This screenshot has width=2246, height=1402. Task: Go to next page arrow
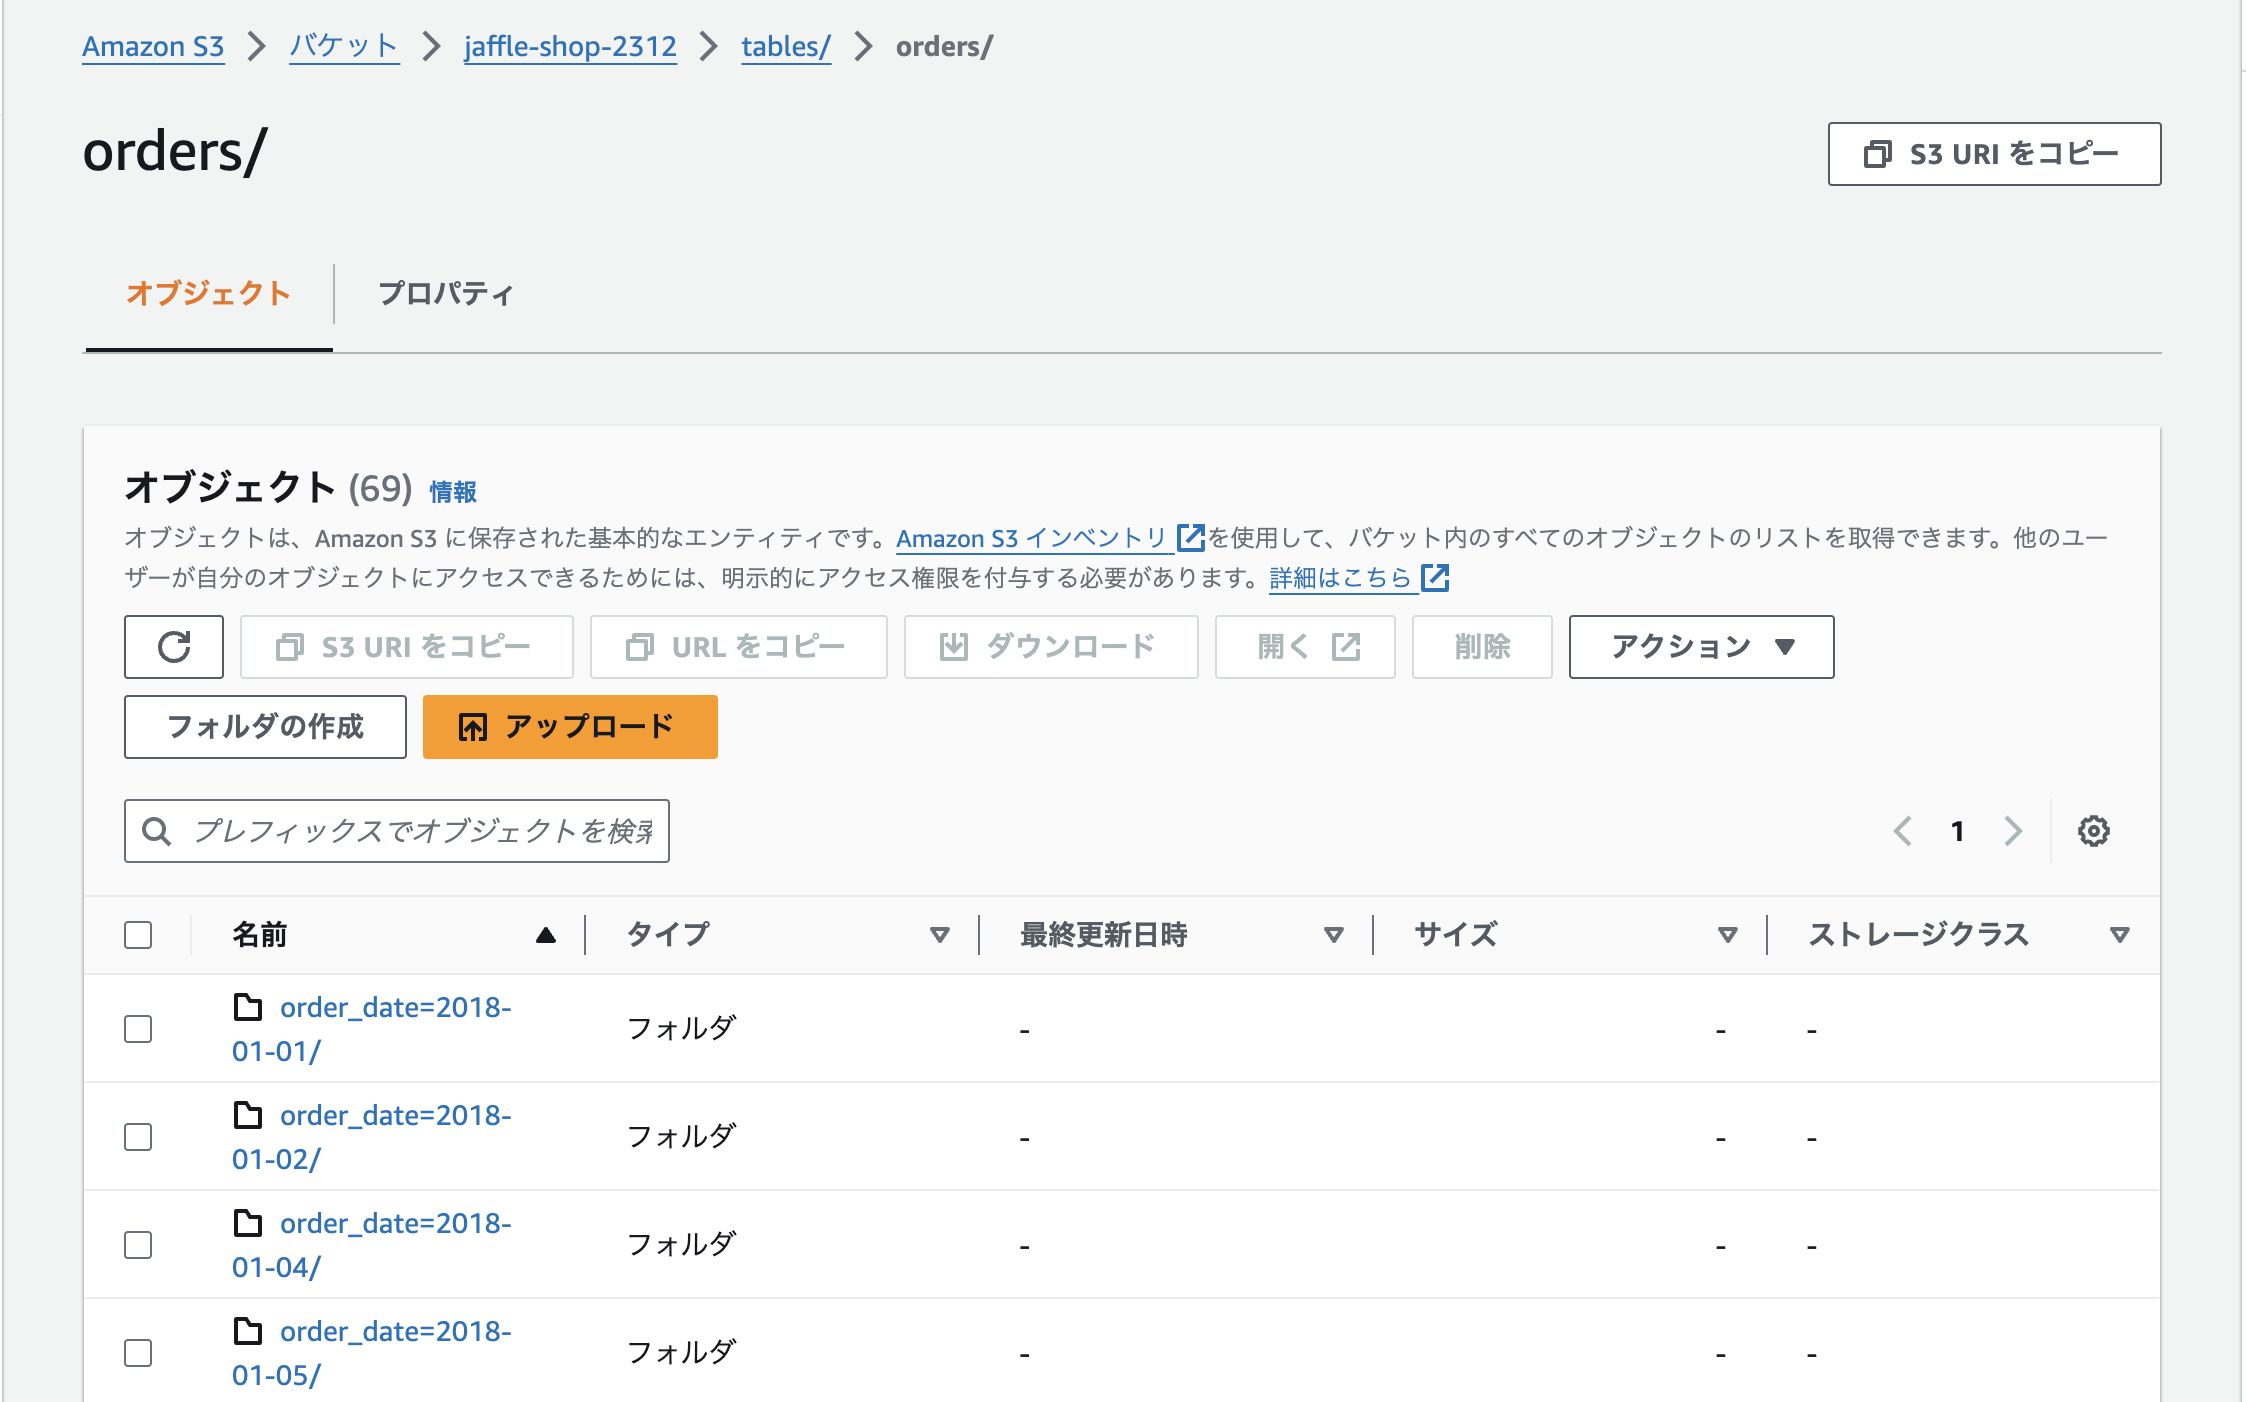point(2013,831)
